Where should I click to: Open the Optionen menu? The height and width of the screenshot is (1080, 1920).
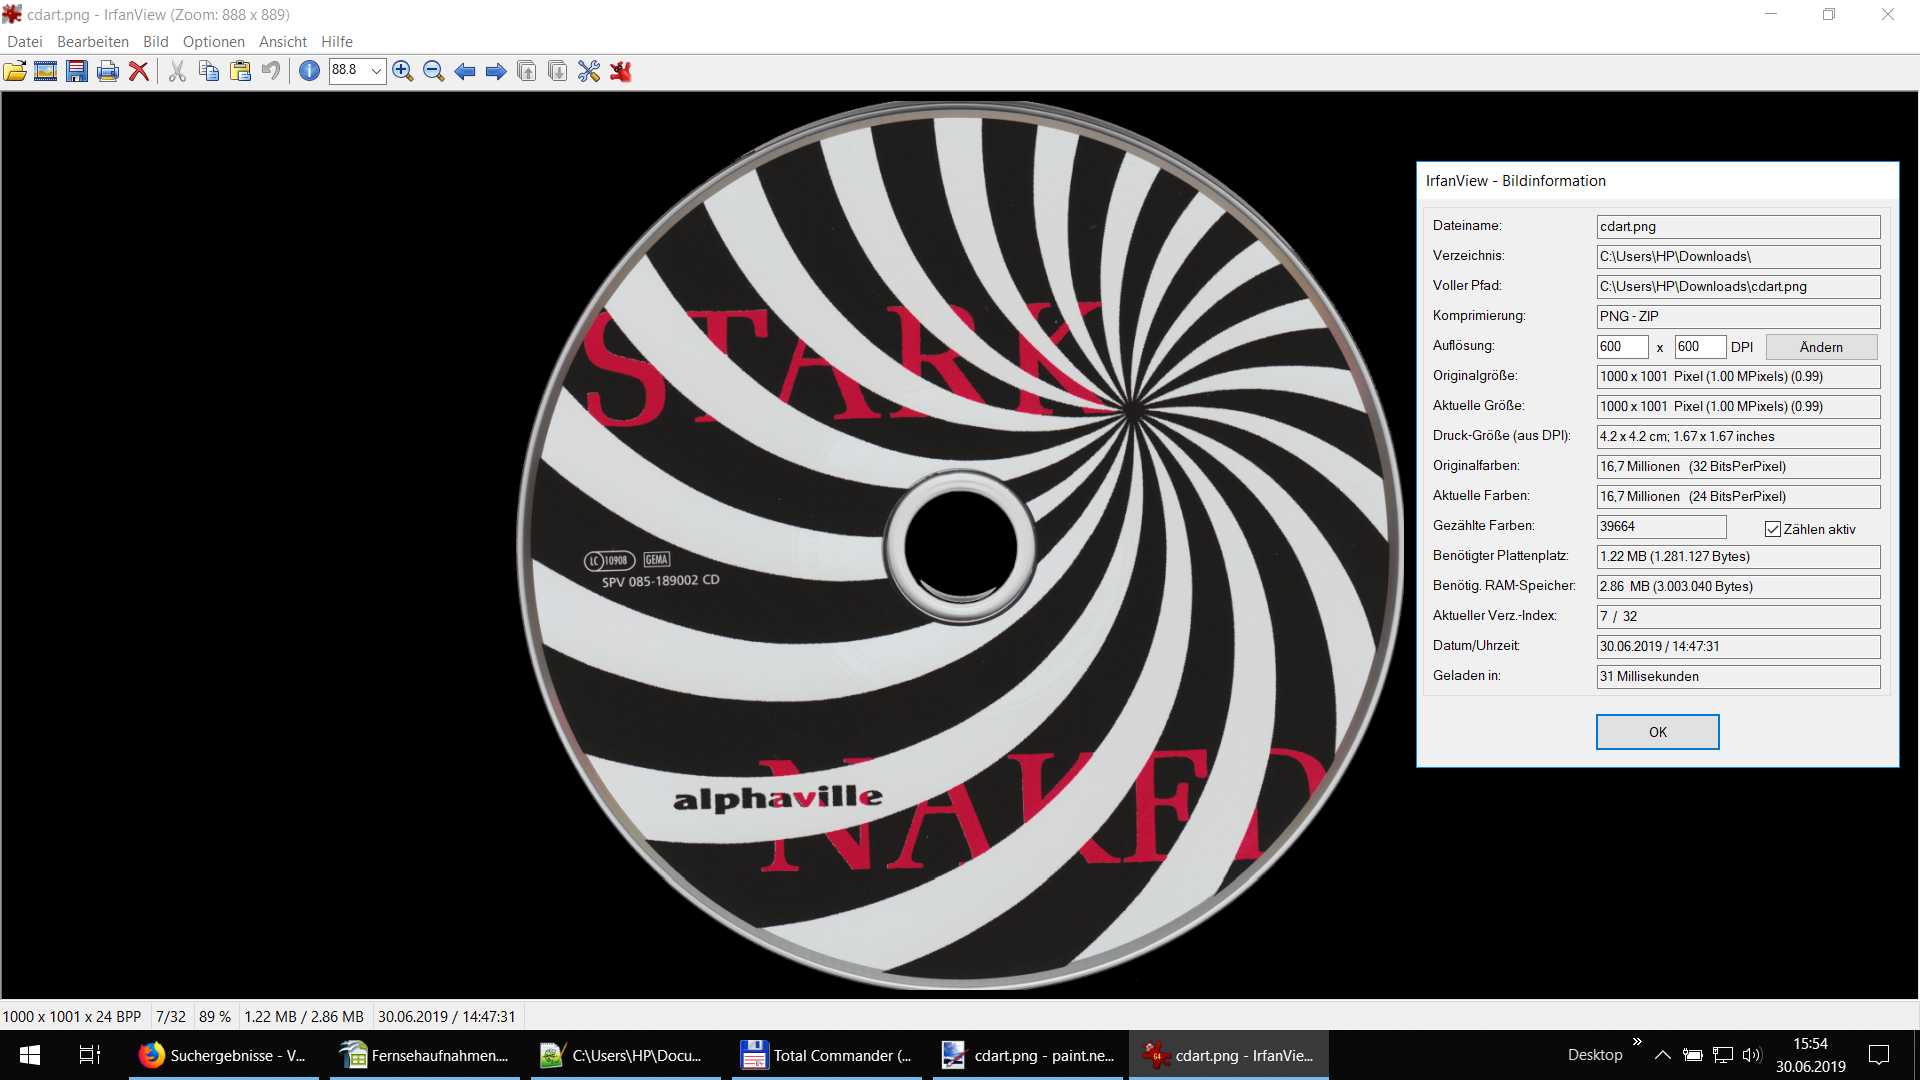pyautogui.click(x=214, y=41)
